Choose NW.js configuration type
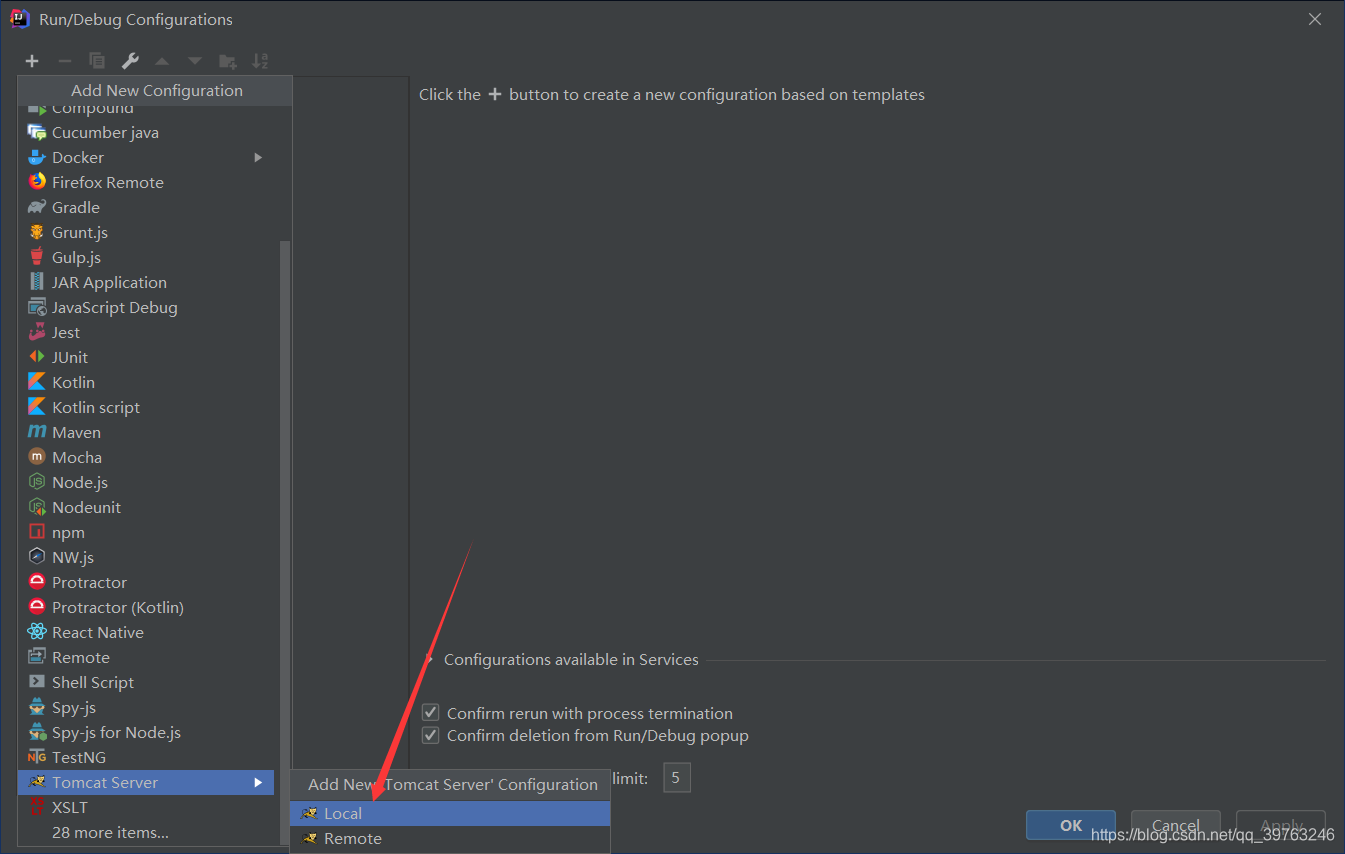 coord(146,557)
